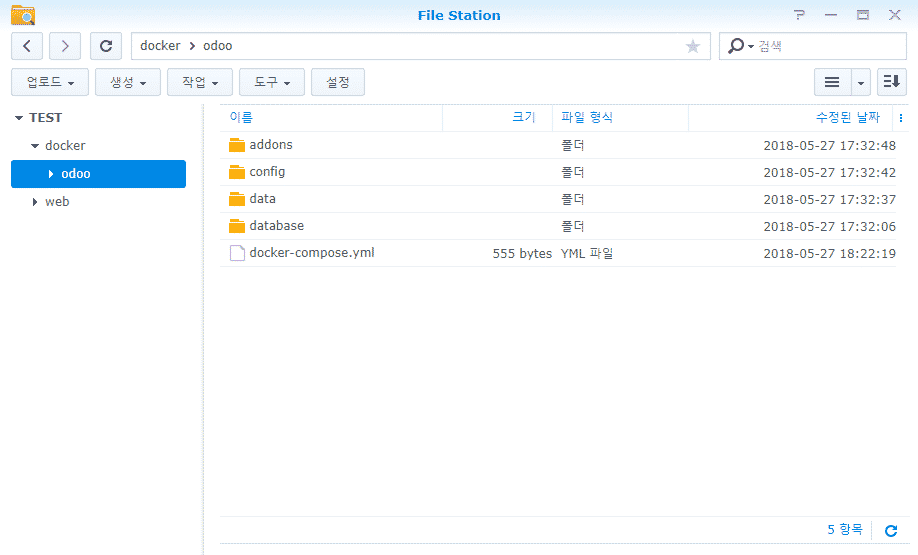Click the 555 bytes size cell

pos(522,253)
